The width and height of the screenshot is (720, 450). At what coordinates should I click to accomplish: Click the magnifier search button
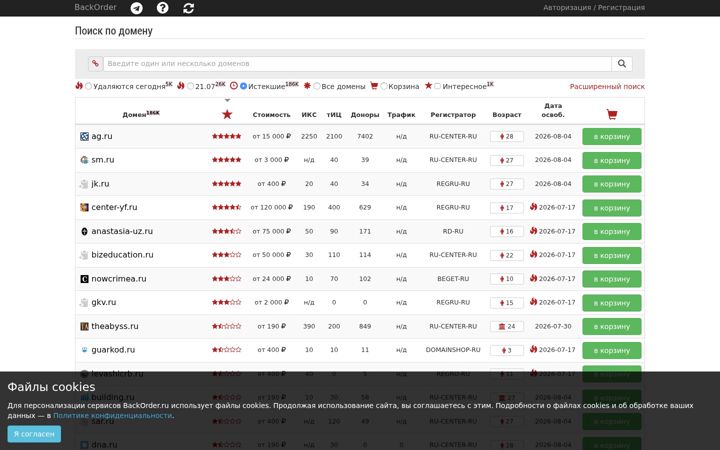(x=622, y=64)
